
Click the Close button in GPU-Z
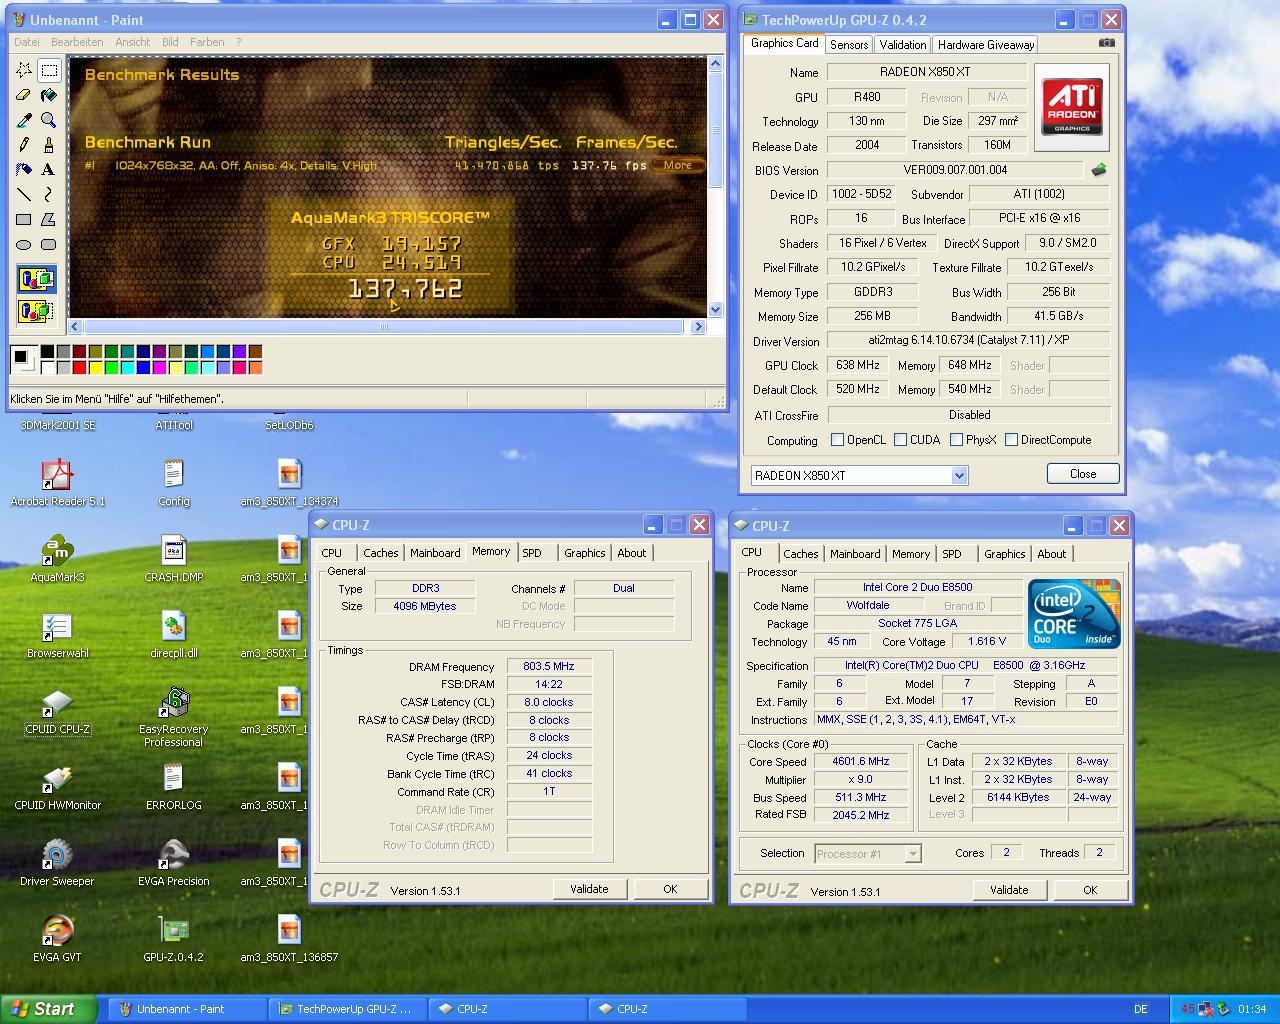(x=1083, y=474)
